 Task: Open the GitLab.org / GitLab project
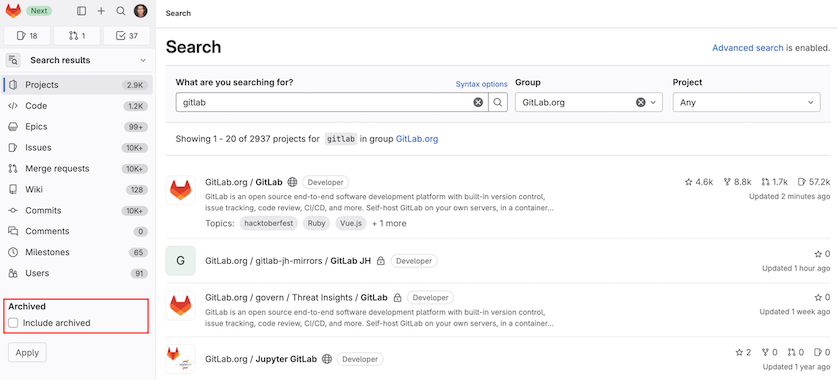[243, 182]
